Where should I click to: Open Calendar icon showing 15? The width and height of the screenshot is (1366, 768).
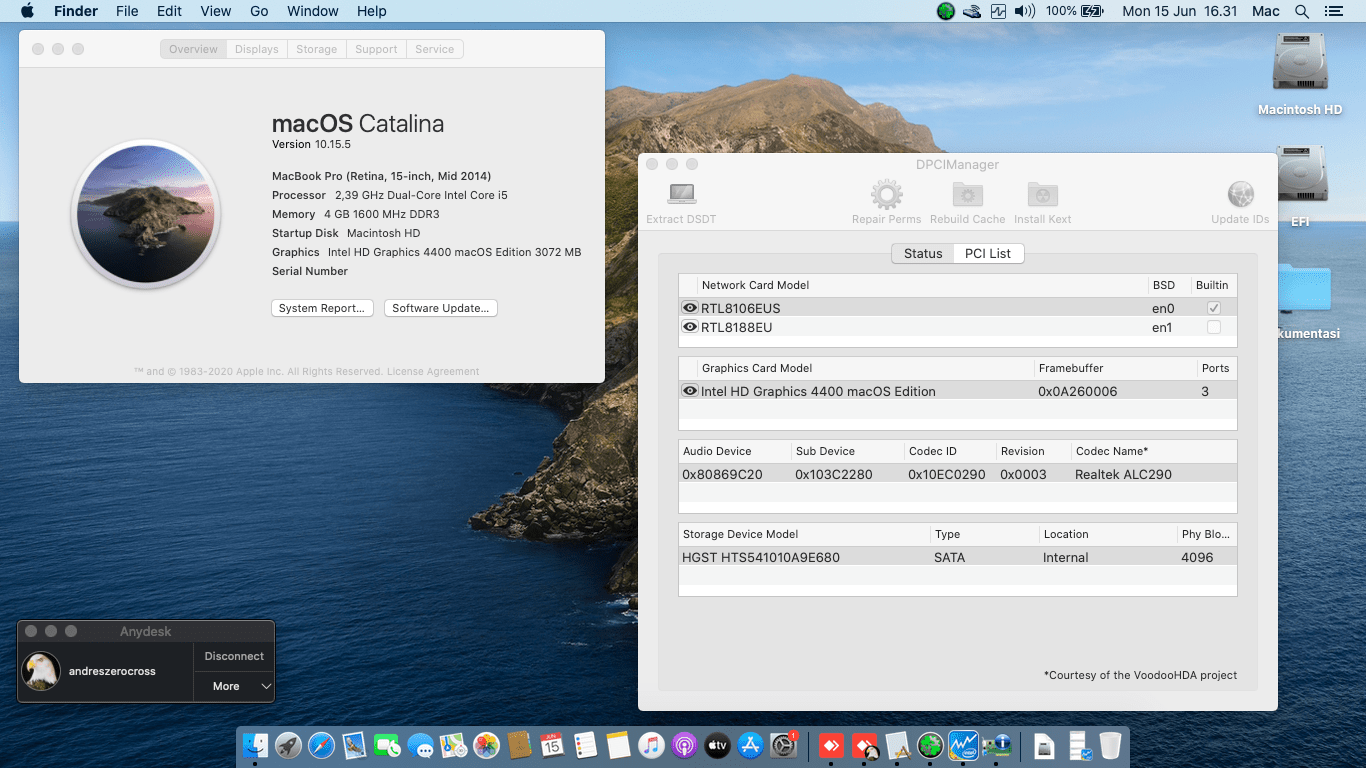coord(552,745)
